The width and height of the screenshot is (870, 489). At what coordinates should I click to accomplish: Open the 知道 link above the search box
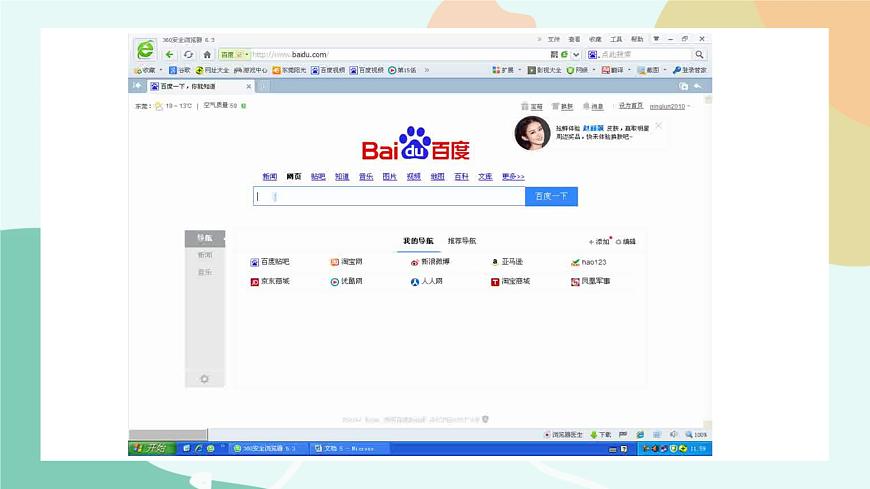click(342, 177)
